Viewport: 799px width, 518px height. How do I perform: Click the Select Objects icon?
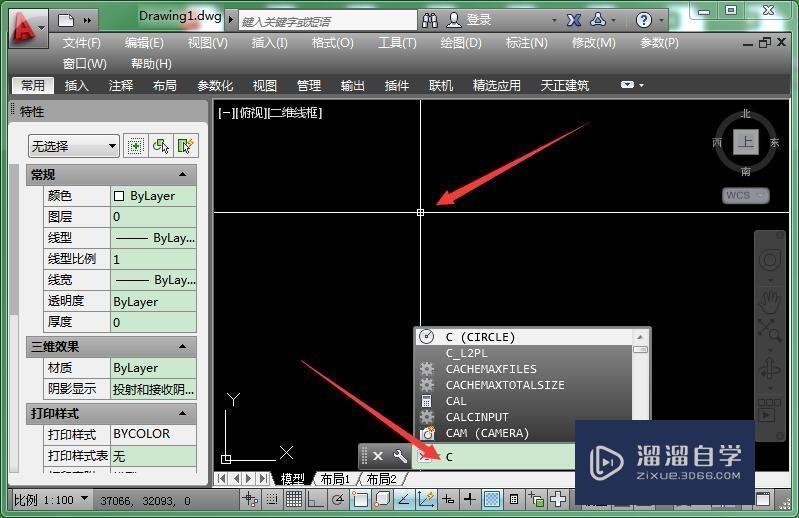coord(161,147)
